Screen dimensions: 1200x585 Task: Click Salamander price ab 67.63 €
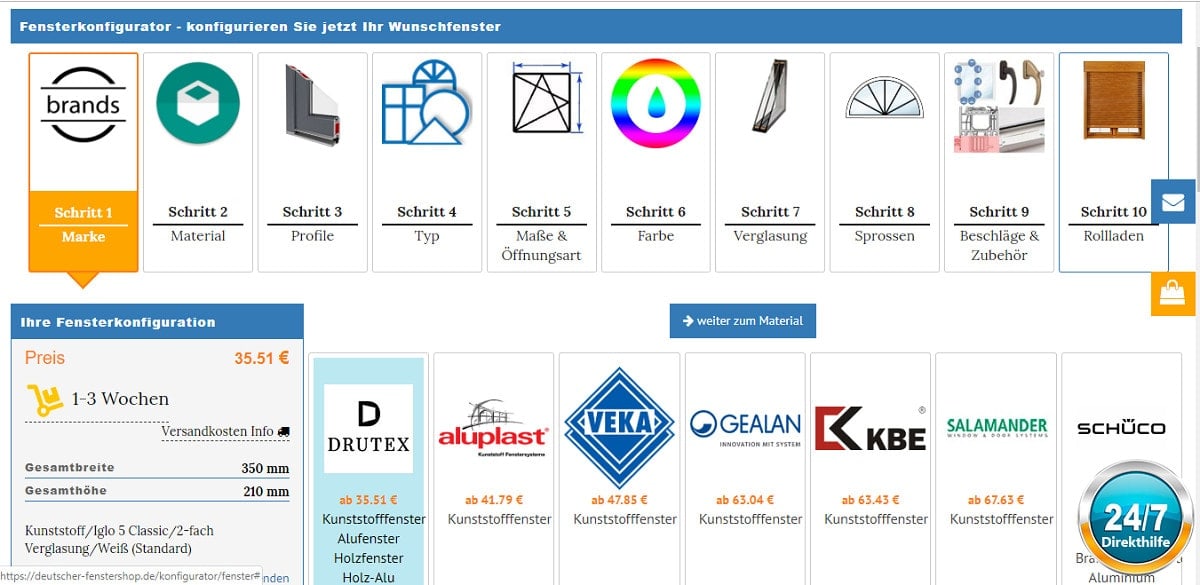pos(996,500)
